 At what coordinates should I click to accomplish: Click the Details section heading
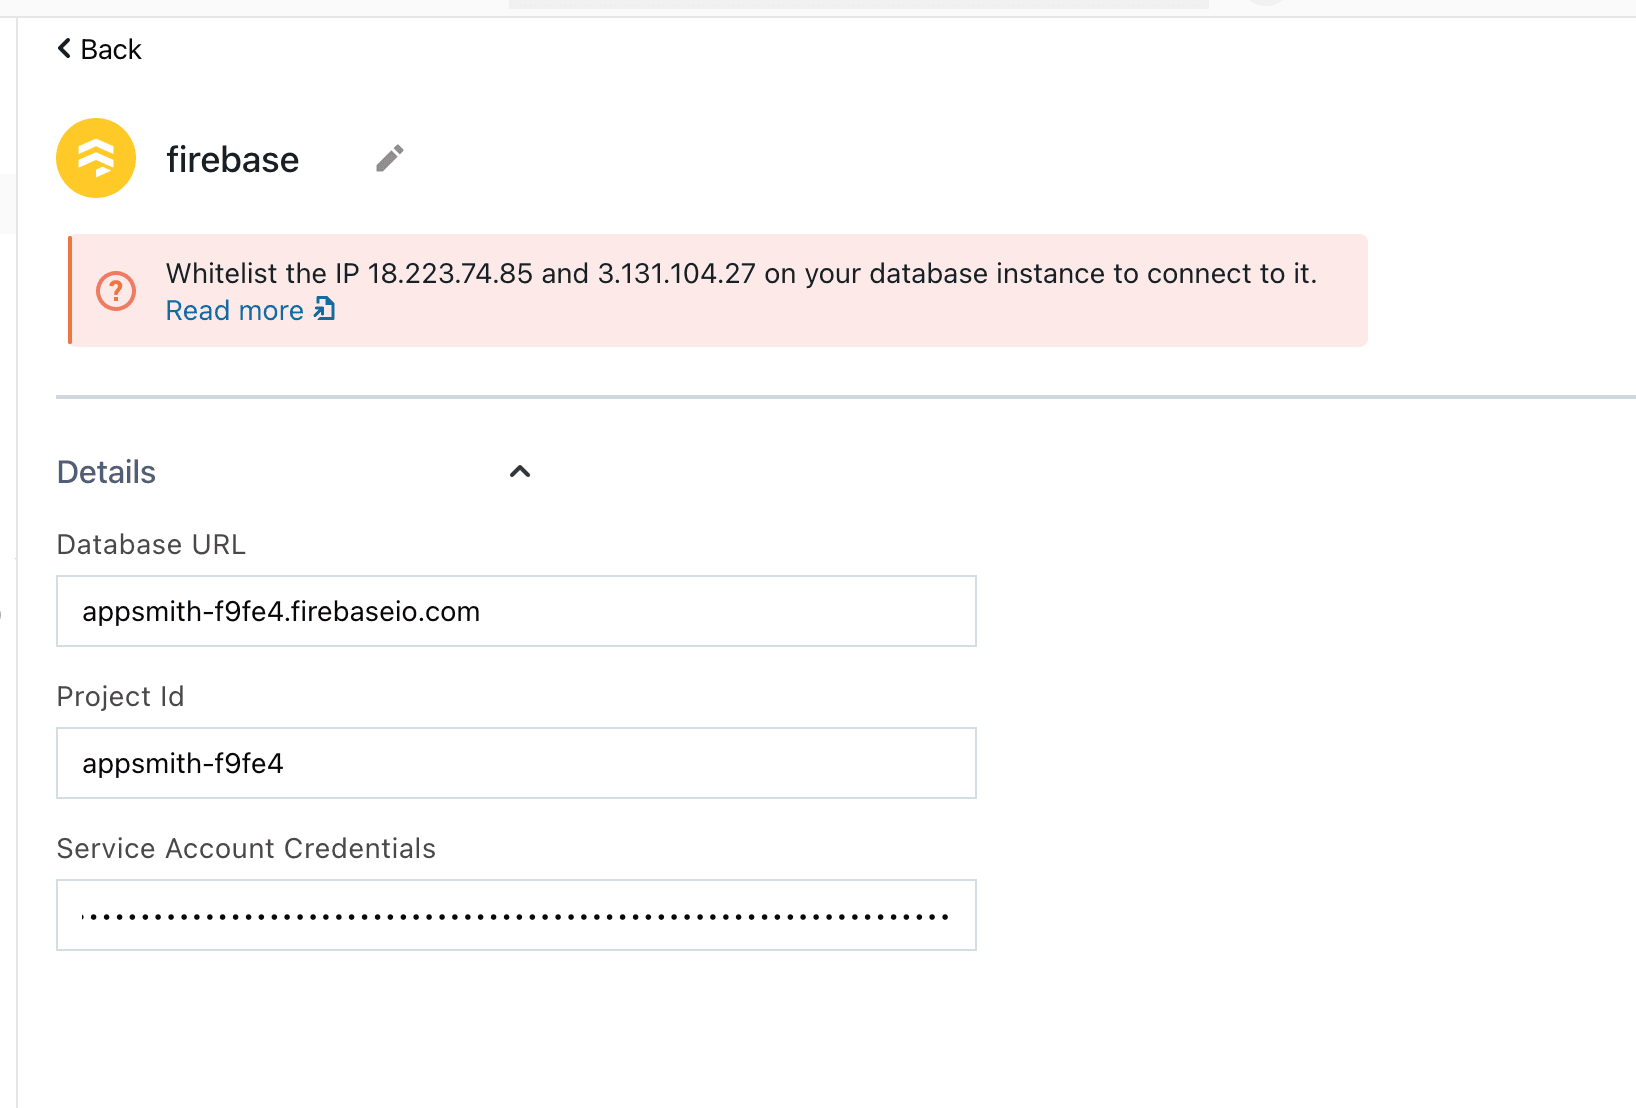point(106,472)
